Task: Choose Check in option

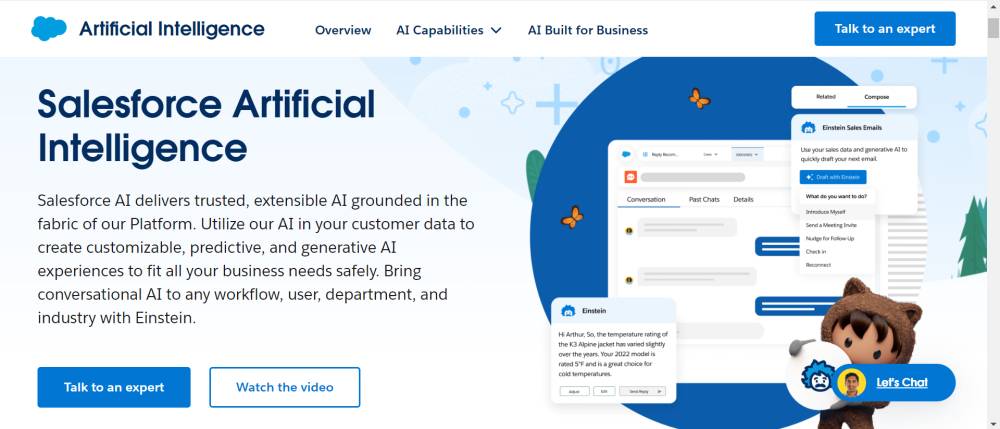Action: coord(816,252)
